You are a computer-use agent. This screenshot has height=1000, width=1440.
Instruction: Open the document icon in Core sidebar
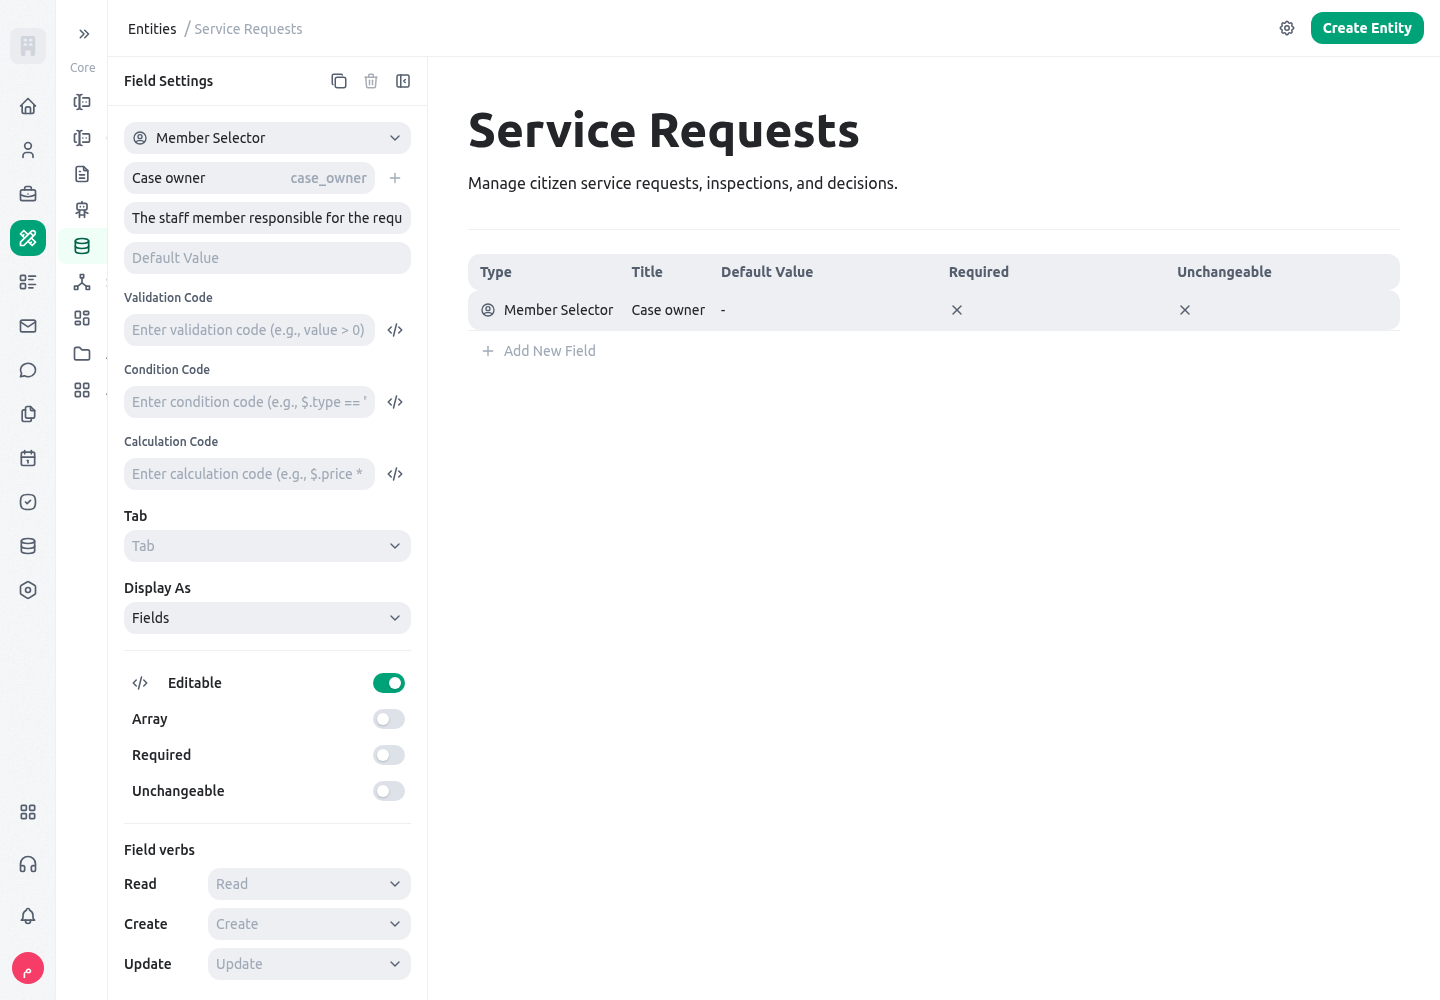(82, 174)
